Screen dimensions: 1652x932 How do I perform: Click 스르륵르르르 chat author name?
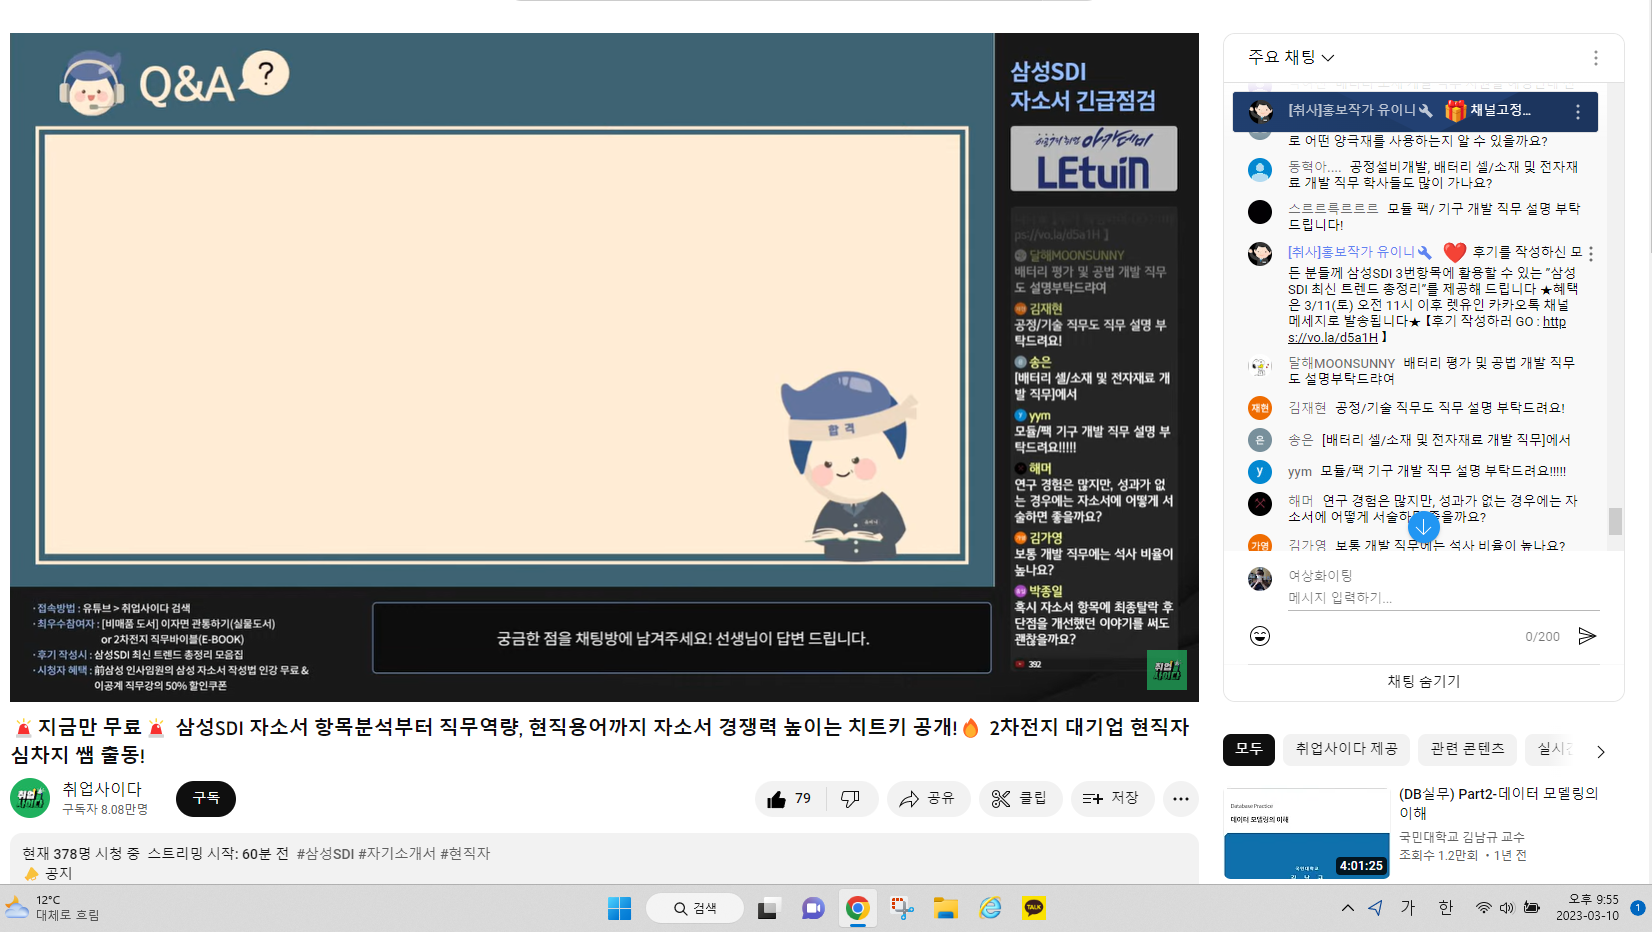click(x=1333, y=208)
